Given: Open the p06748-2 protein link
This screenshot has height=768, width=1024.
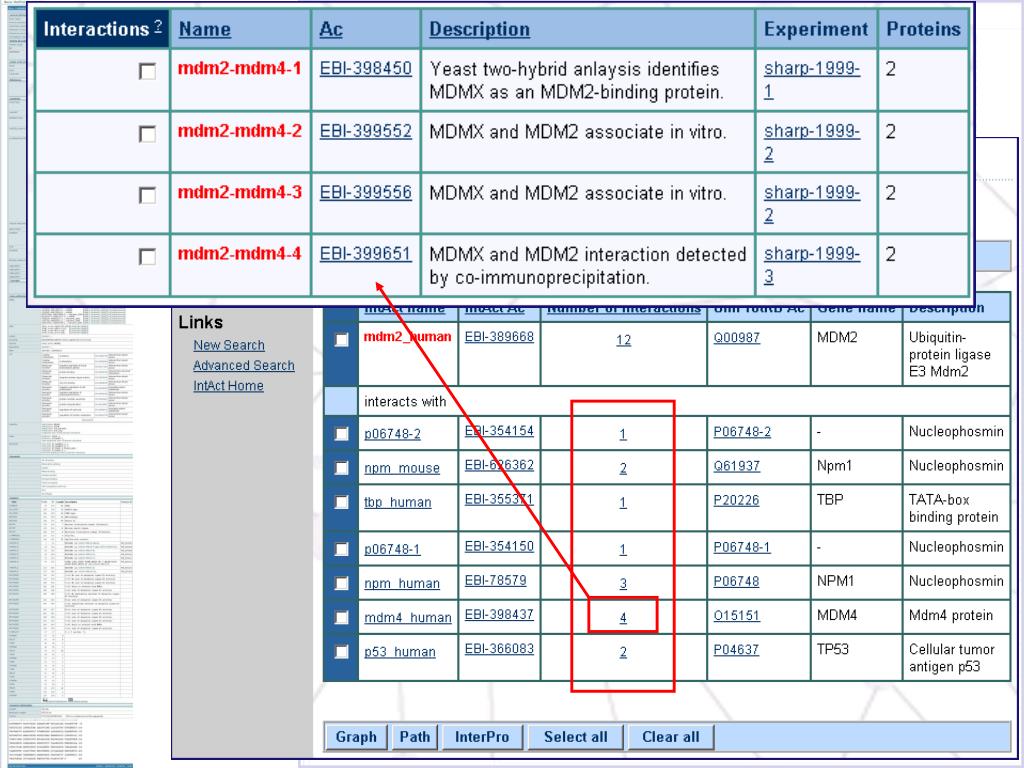Looking at the screenshot, I should coord(392,434).
